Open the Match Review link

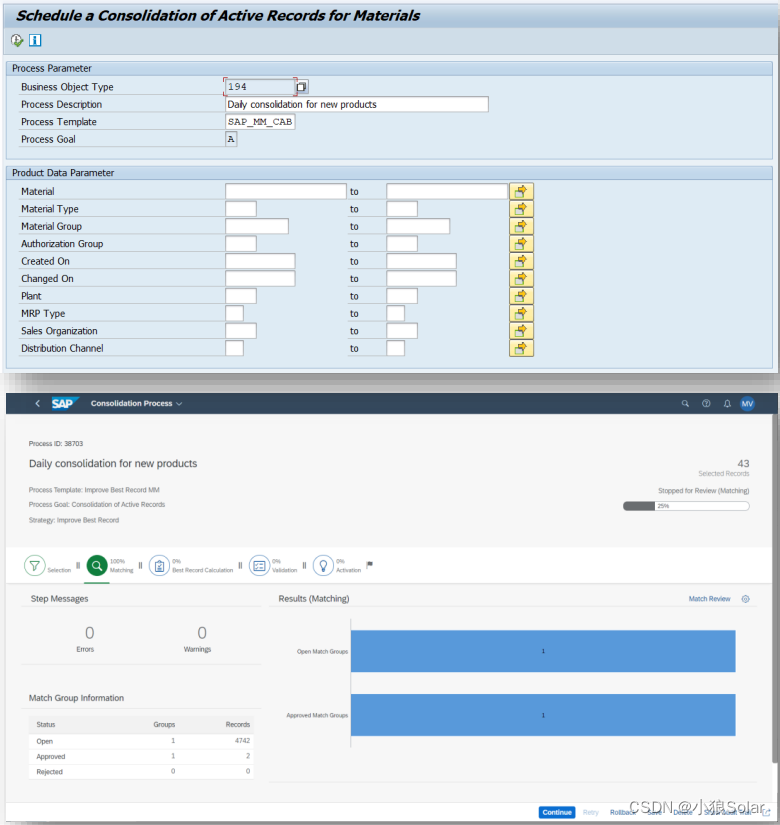[x=709, y=599]
